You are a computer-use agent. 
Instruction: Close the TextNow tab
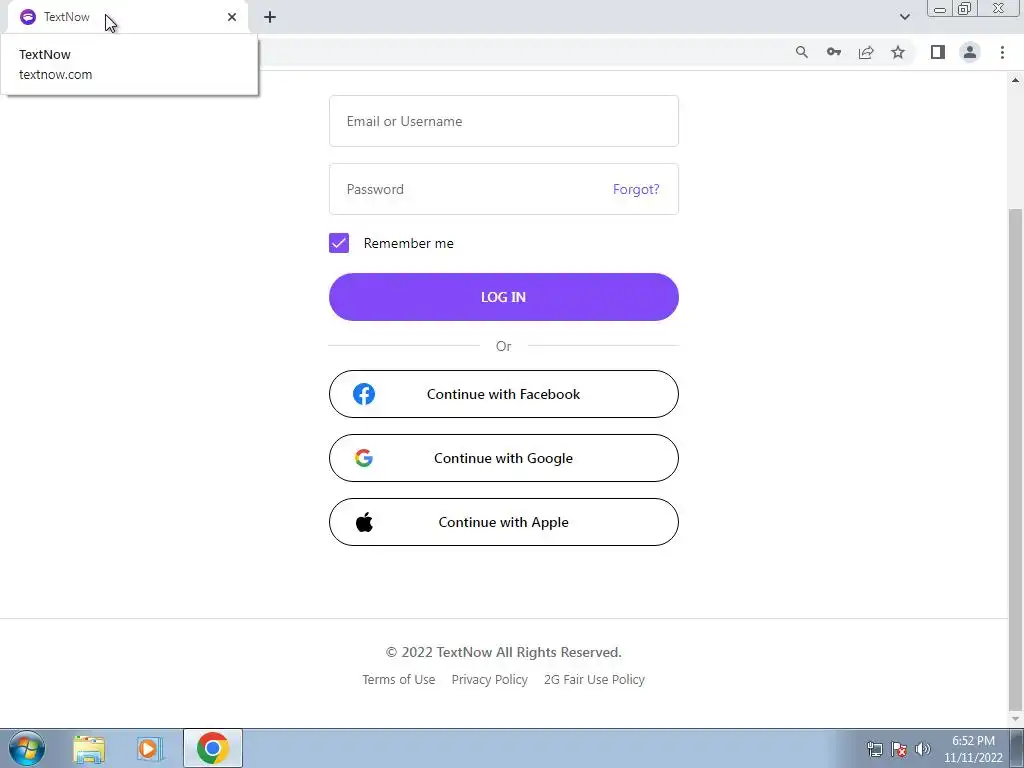pyautogui.click(x=232, y=17)
